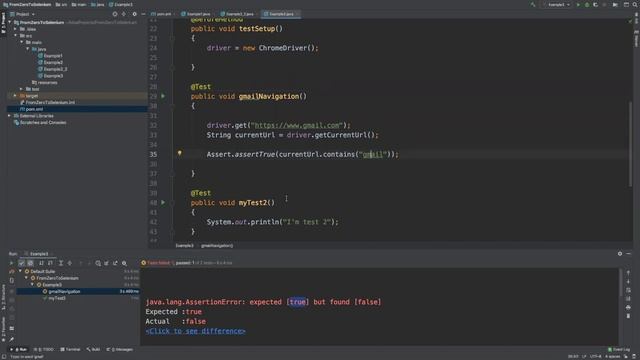Screen dimensions: 640x360
Task: Hide the Project panel with the minimize icon
Action: (143, 14)
